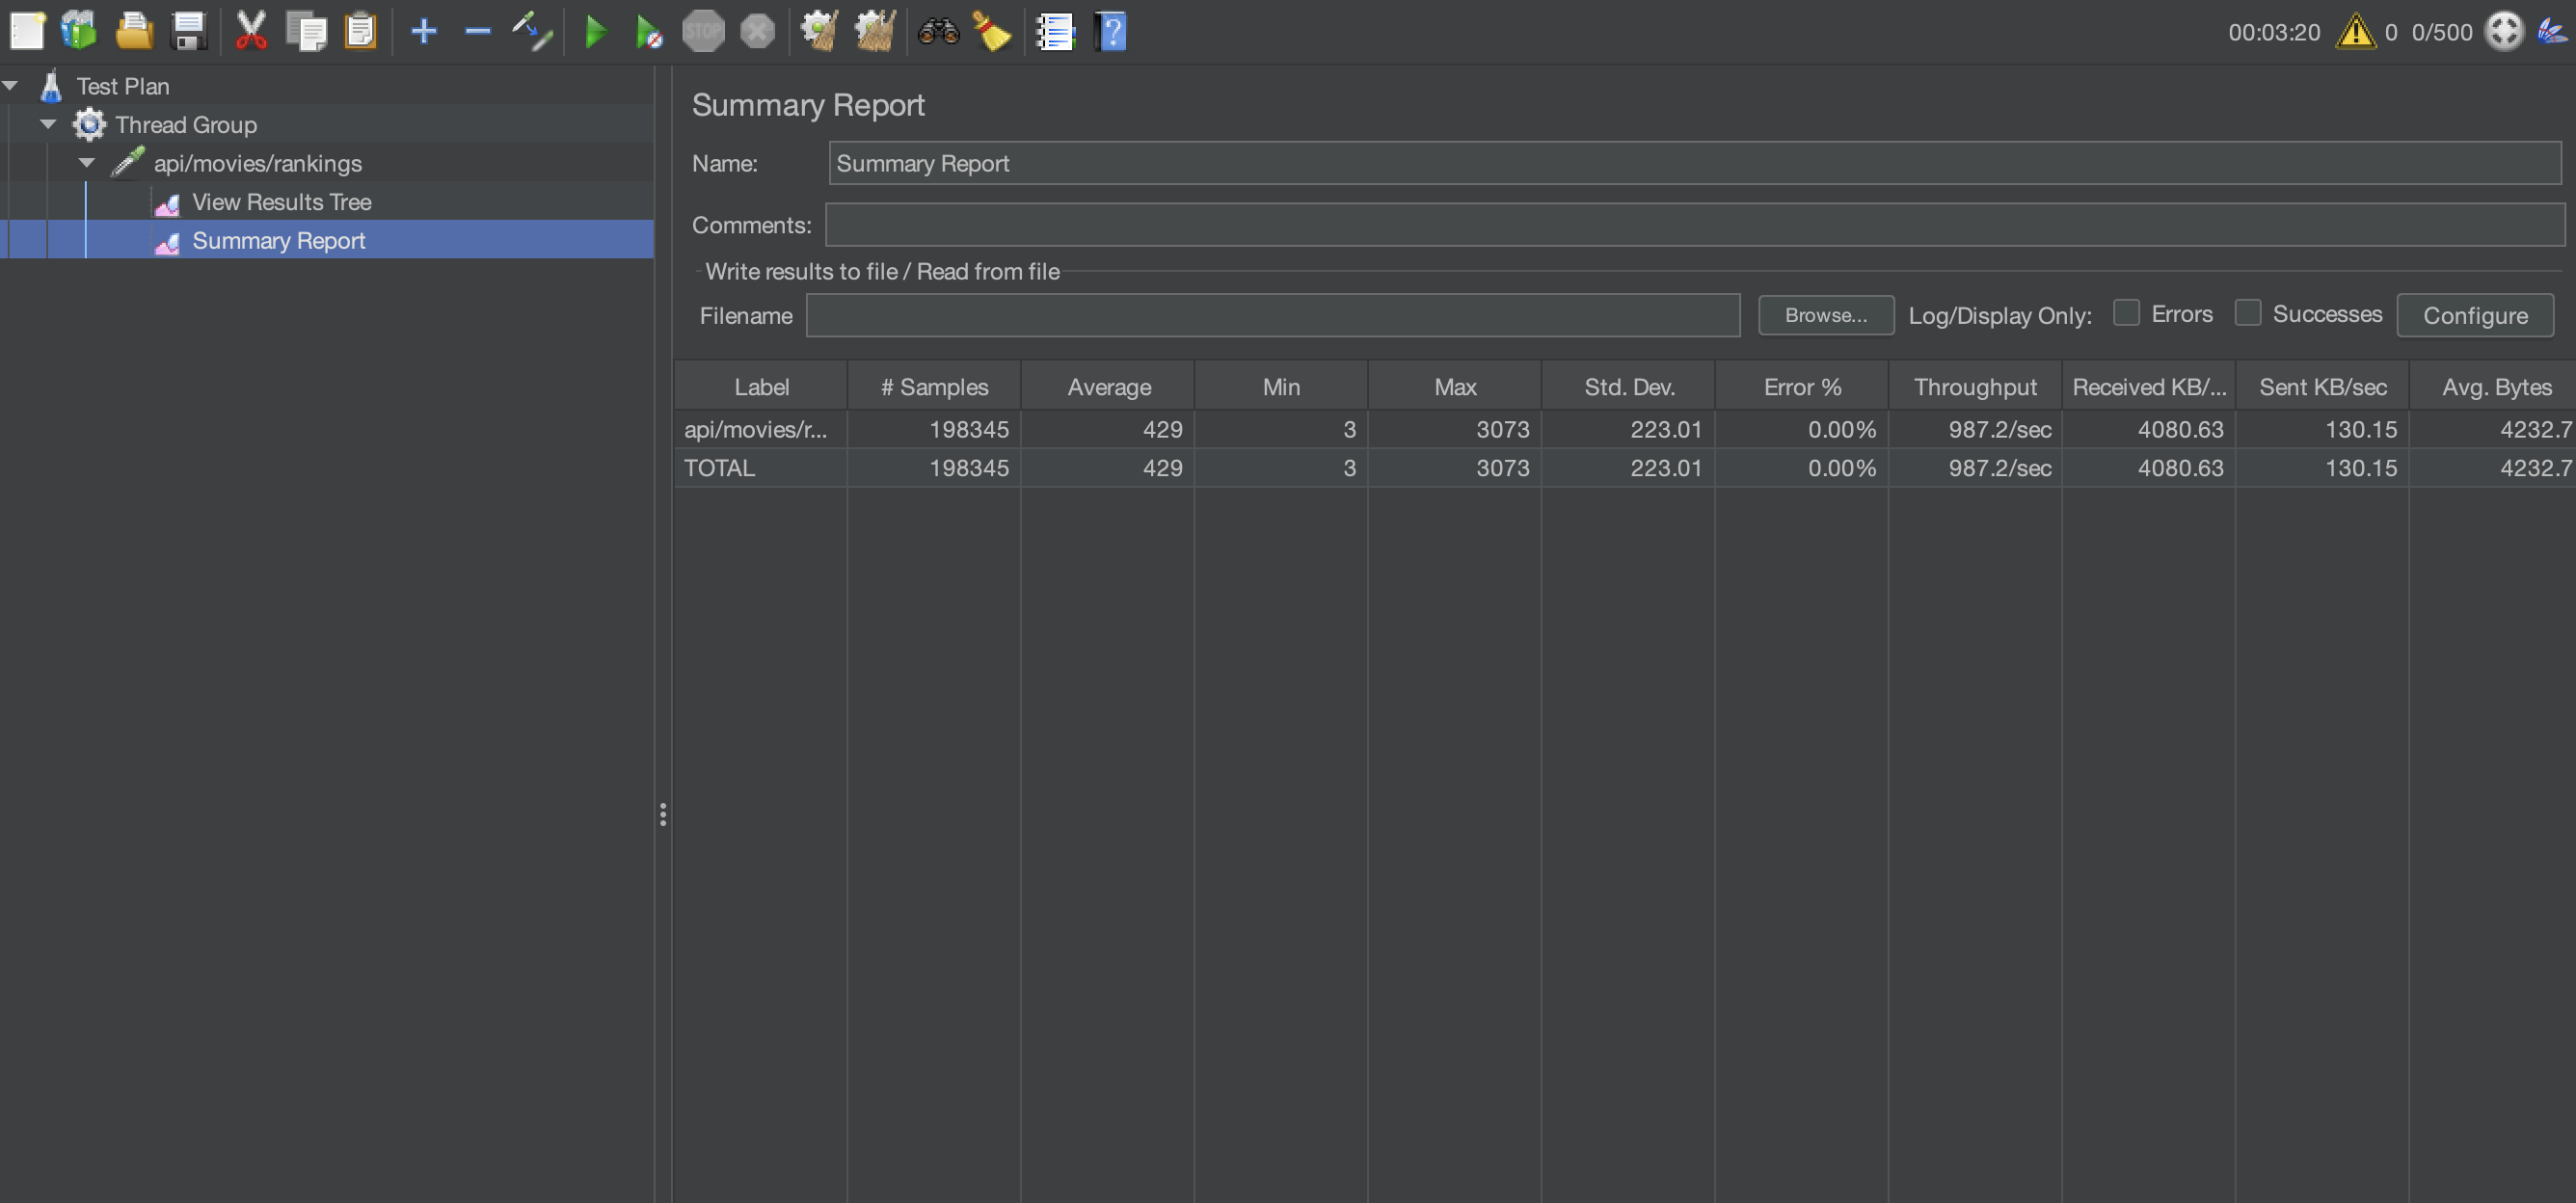Enable the Successes checkbox

point(2247,313)
